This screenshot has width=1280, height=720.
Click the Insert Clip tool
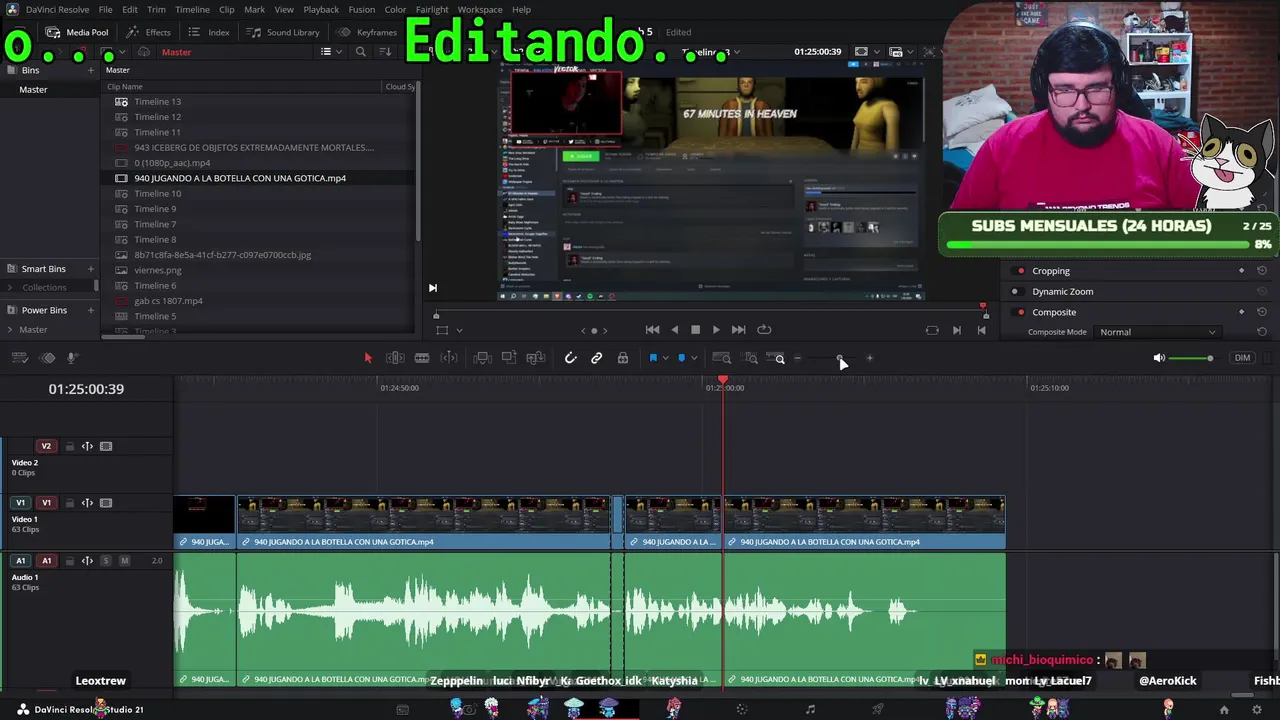click(x=482, y=358)
